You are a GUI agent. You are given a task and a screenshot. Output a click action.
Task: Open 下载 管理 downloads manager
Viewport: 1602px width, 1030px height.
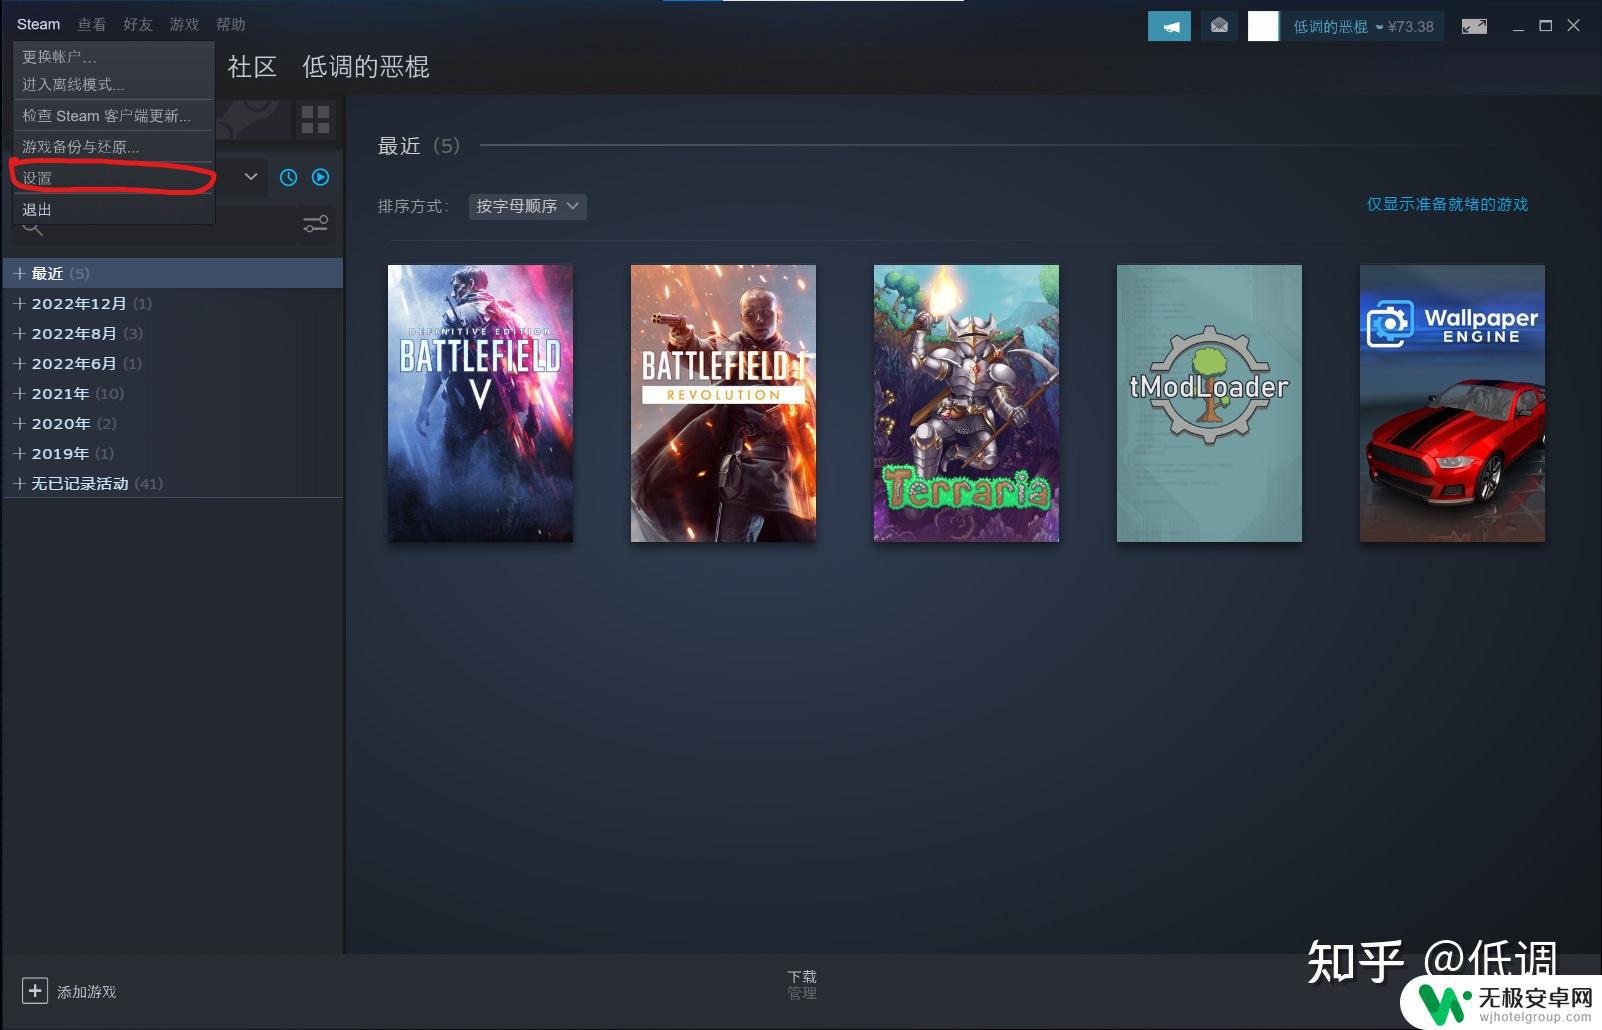click(802, 984)
